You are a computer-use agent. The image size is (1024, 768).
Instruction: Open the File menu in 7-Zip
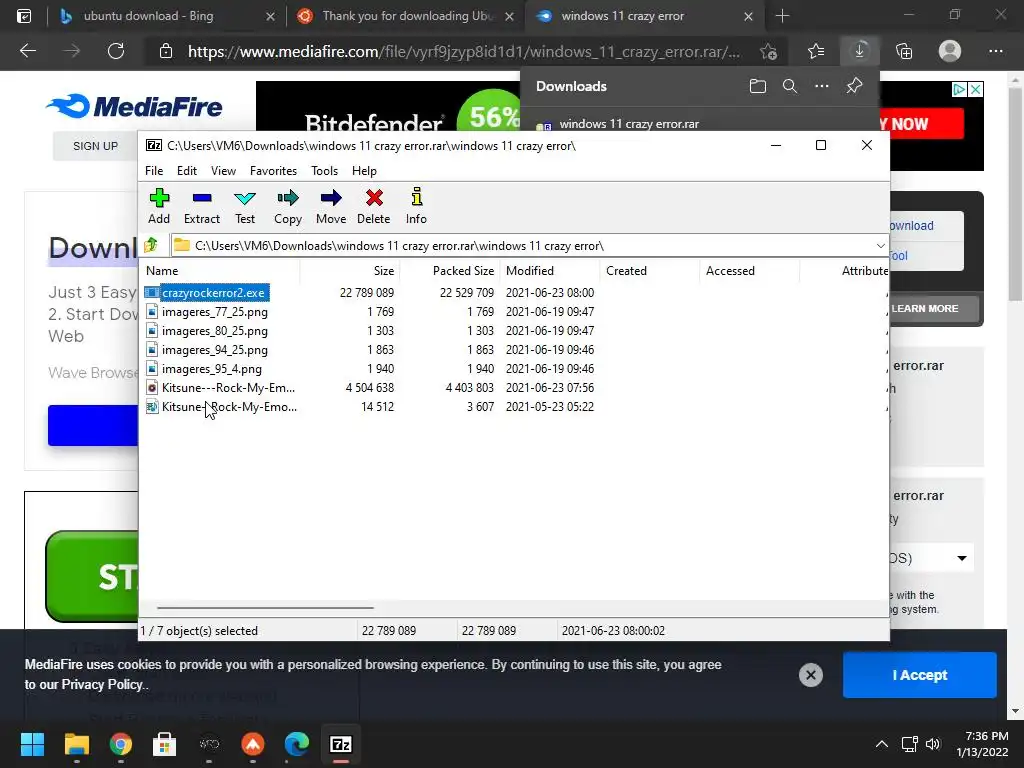pos(154,170)
